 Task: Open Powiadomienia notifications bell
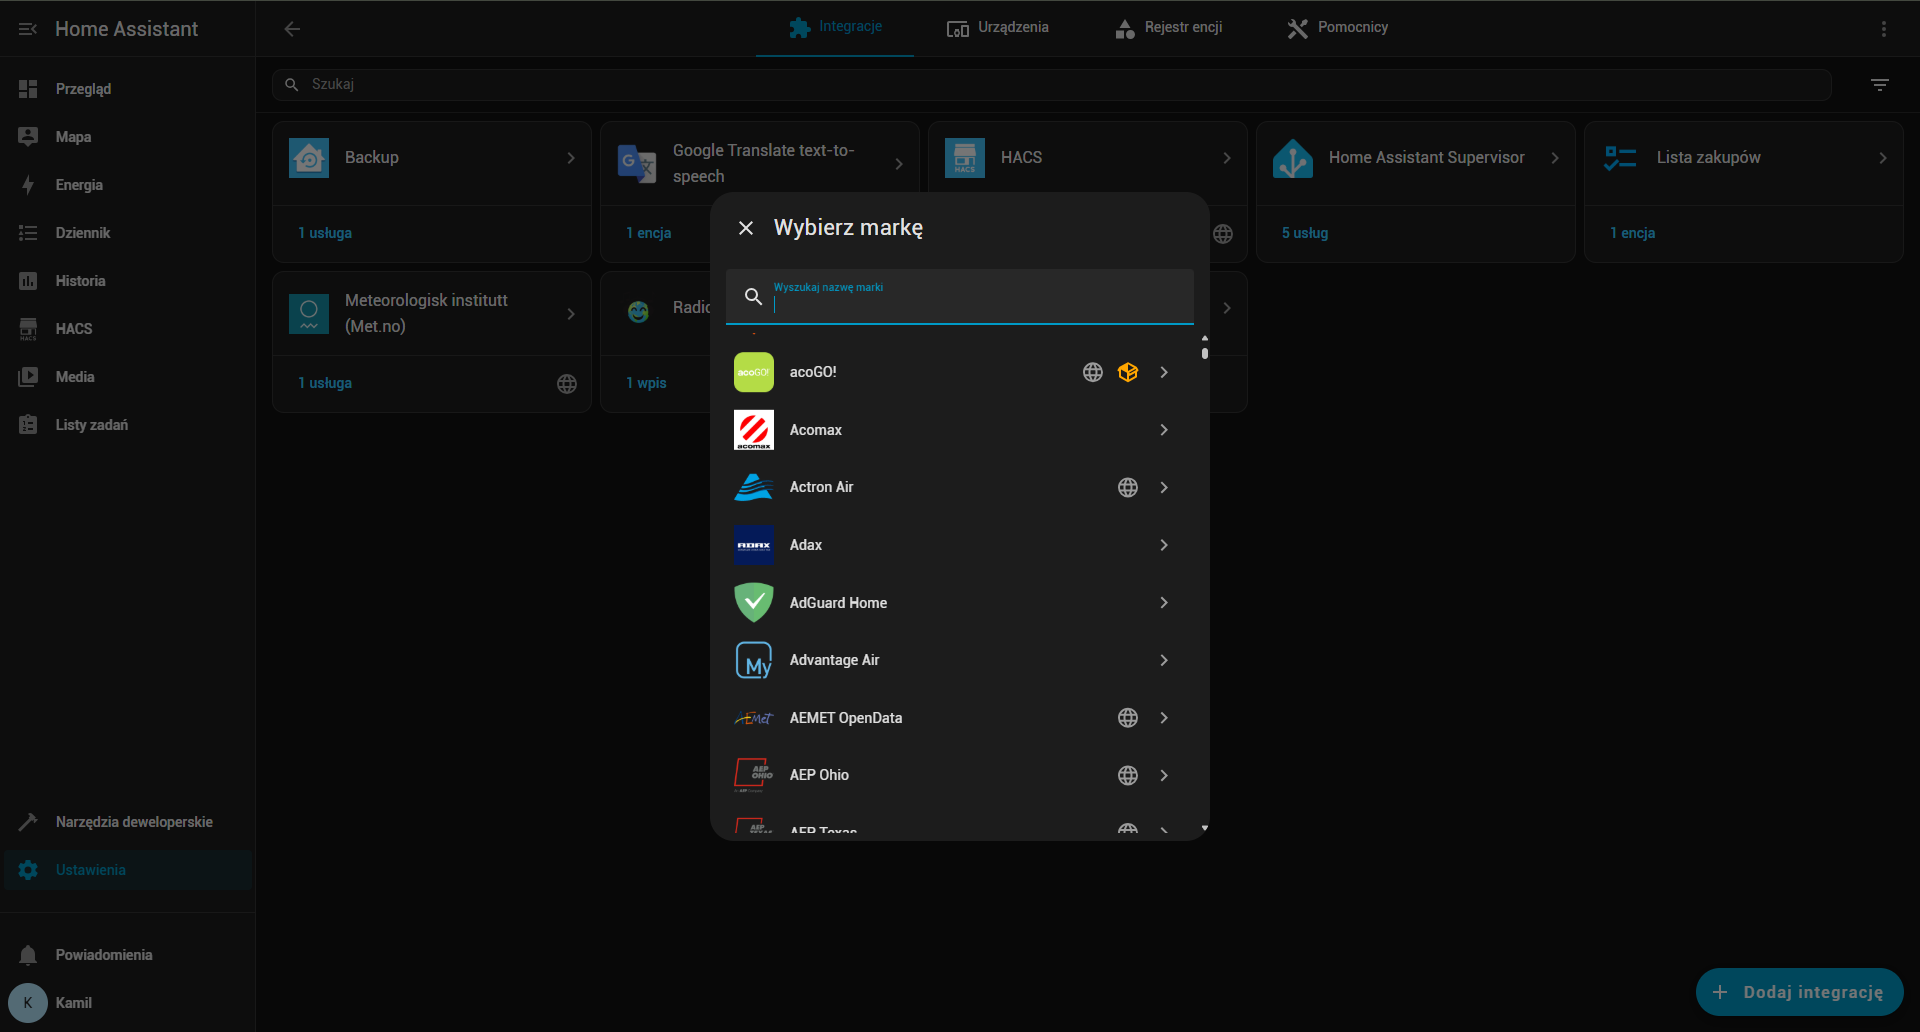point(28,955)
